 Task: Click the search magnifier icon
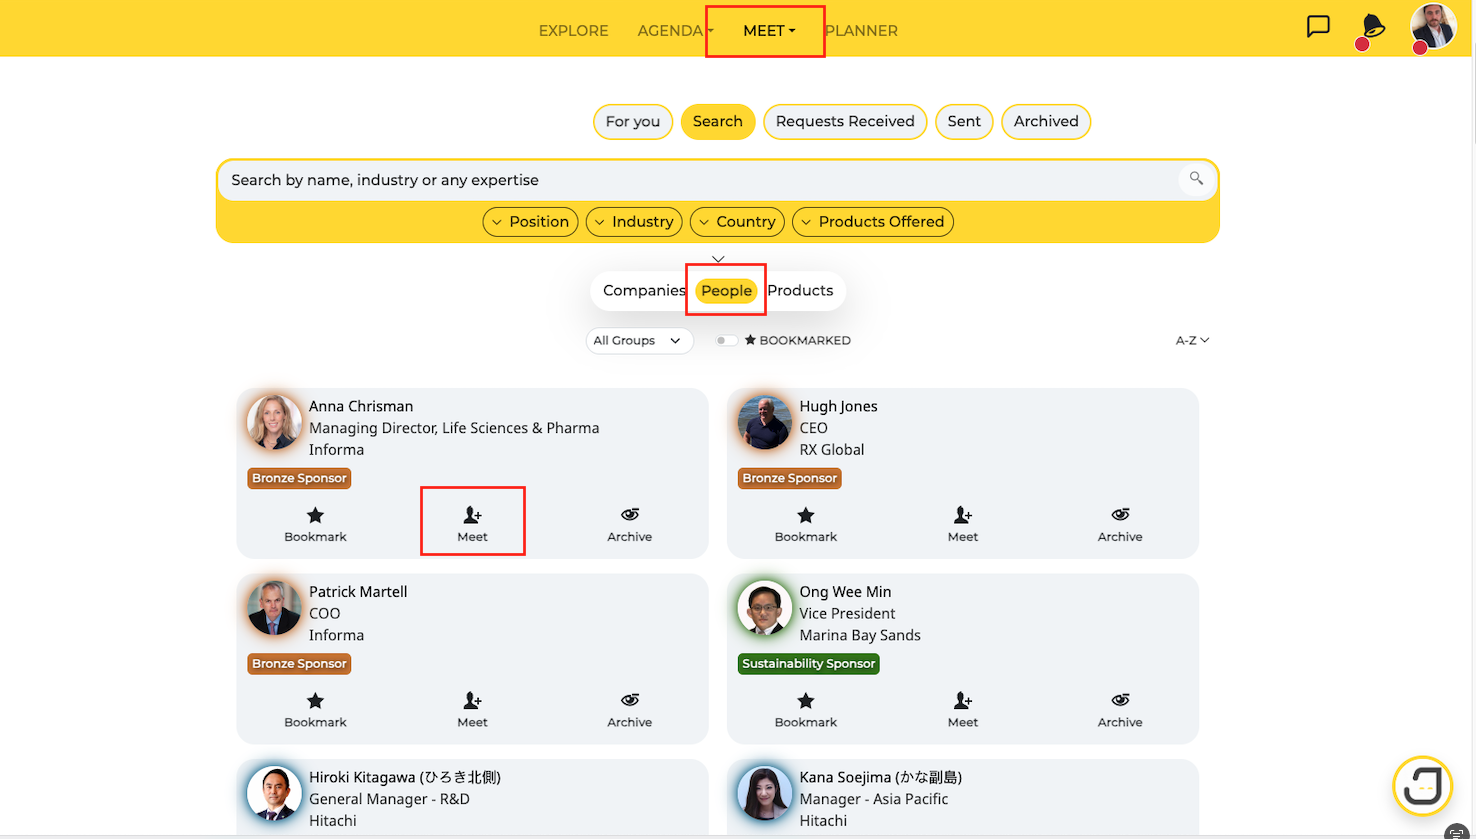pyautogui.click(x=1196, y=179)
